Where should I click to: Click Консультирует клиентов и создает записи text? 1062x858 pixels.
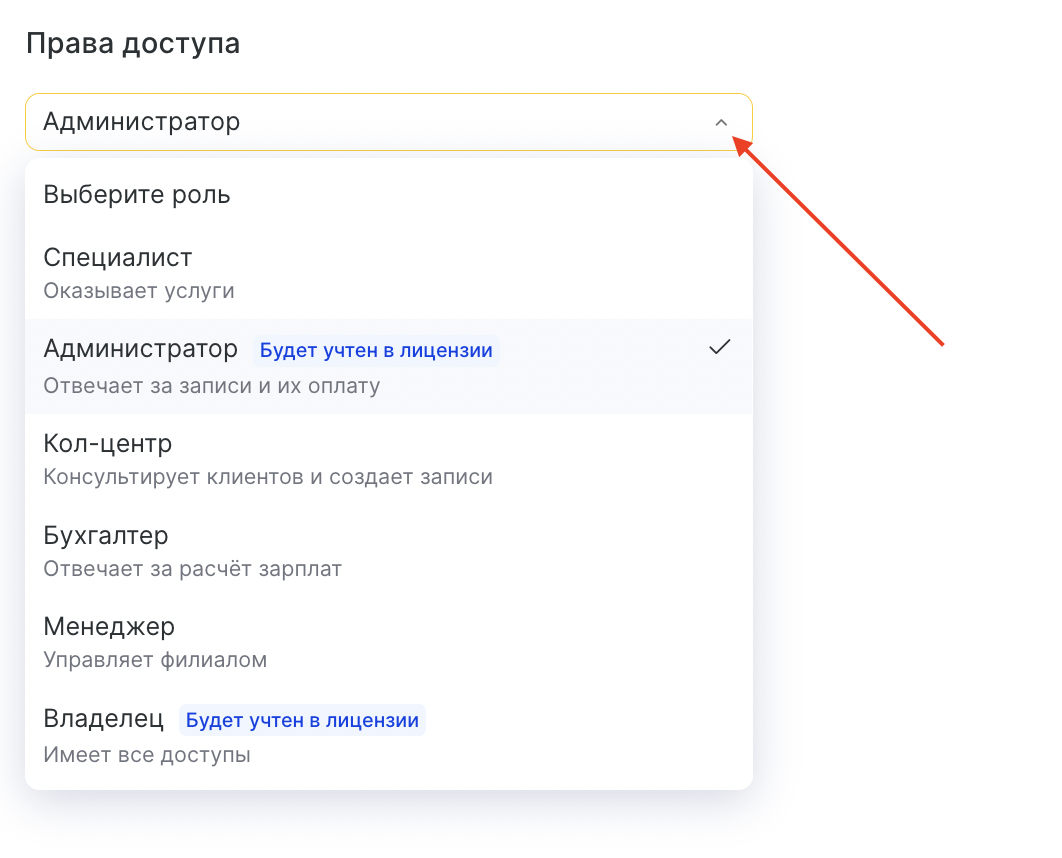pos(268,477)
